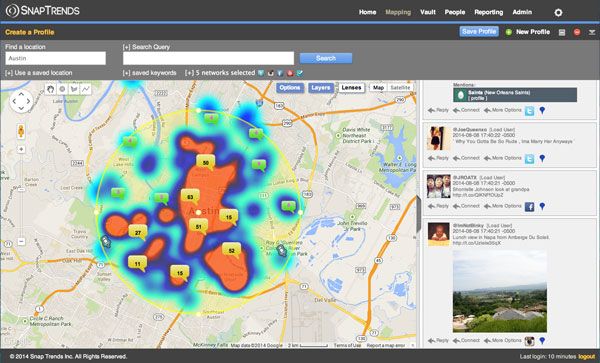Select the hand pan tool on map
This screenshot has height=363, width=600.
point(50,89)
